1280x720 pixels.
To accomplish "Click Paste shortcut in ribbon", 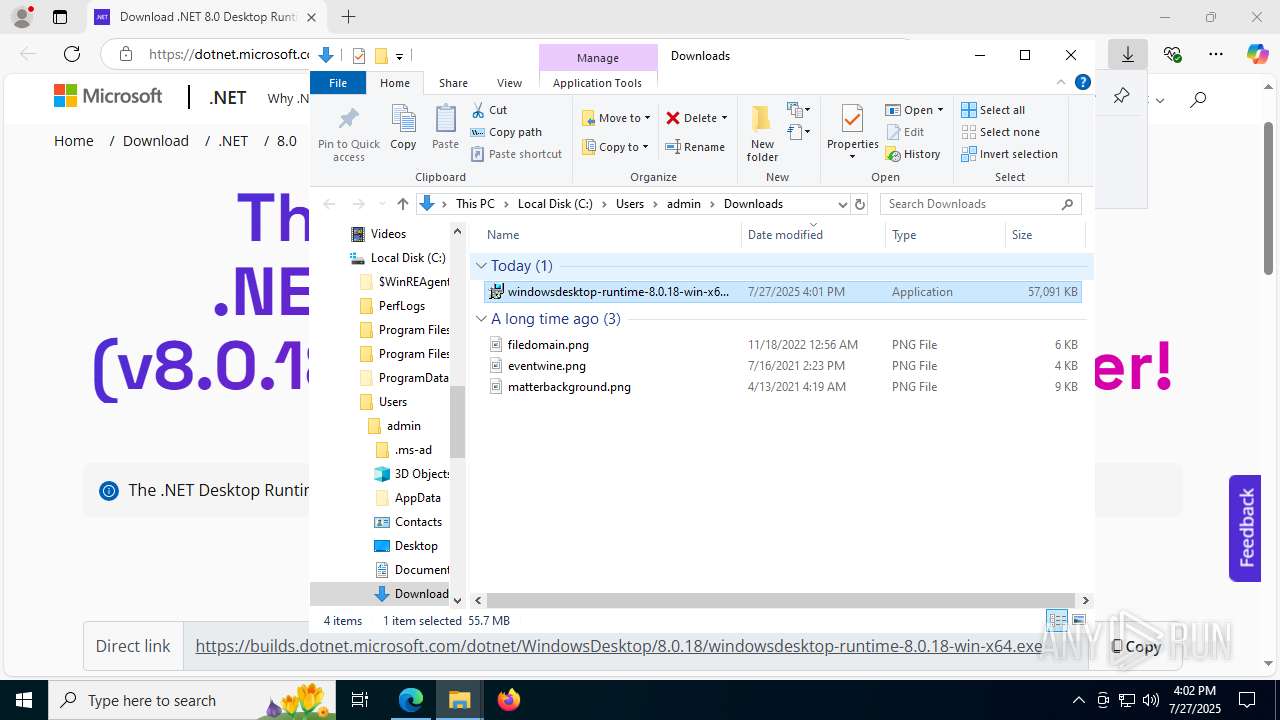I will click(x=516, y=154).
